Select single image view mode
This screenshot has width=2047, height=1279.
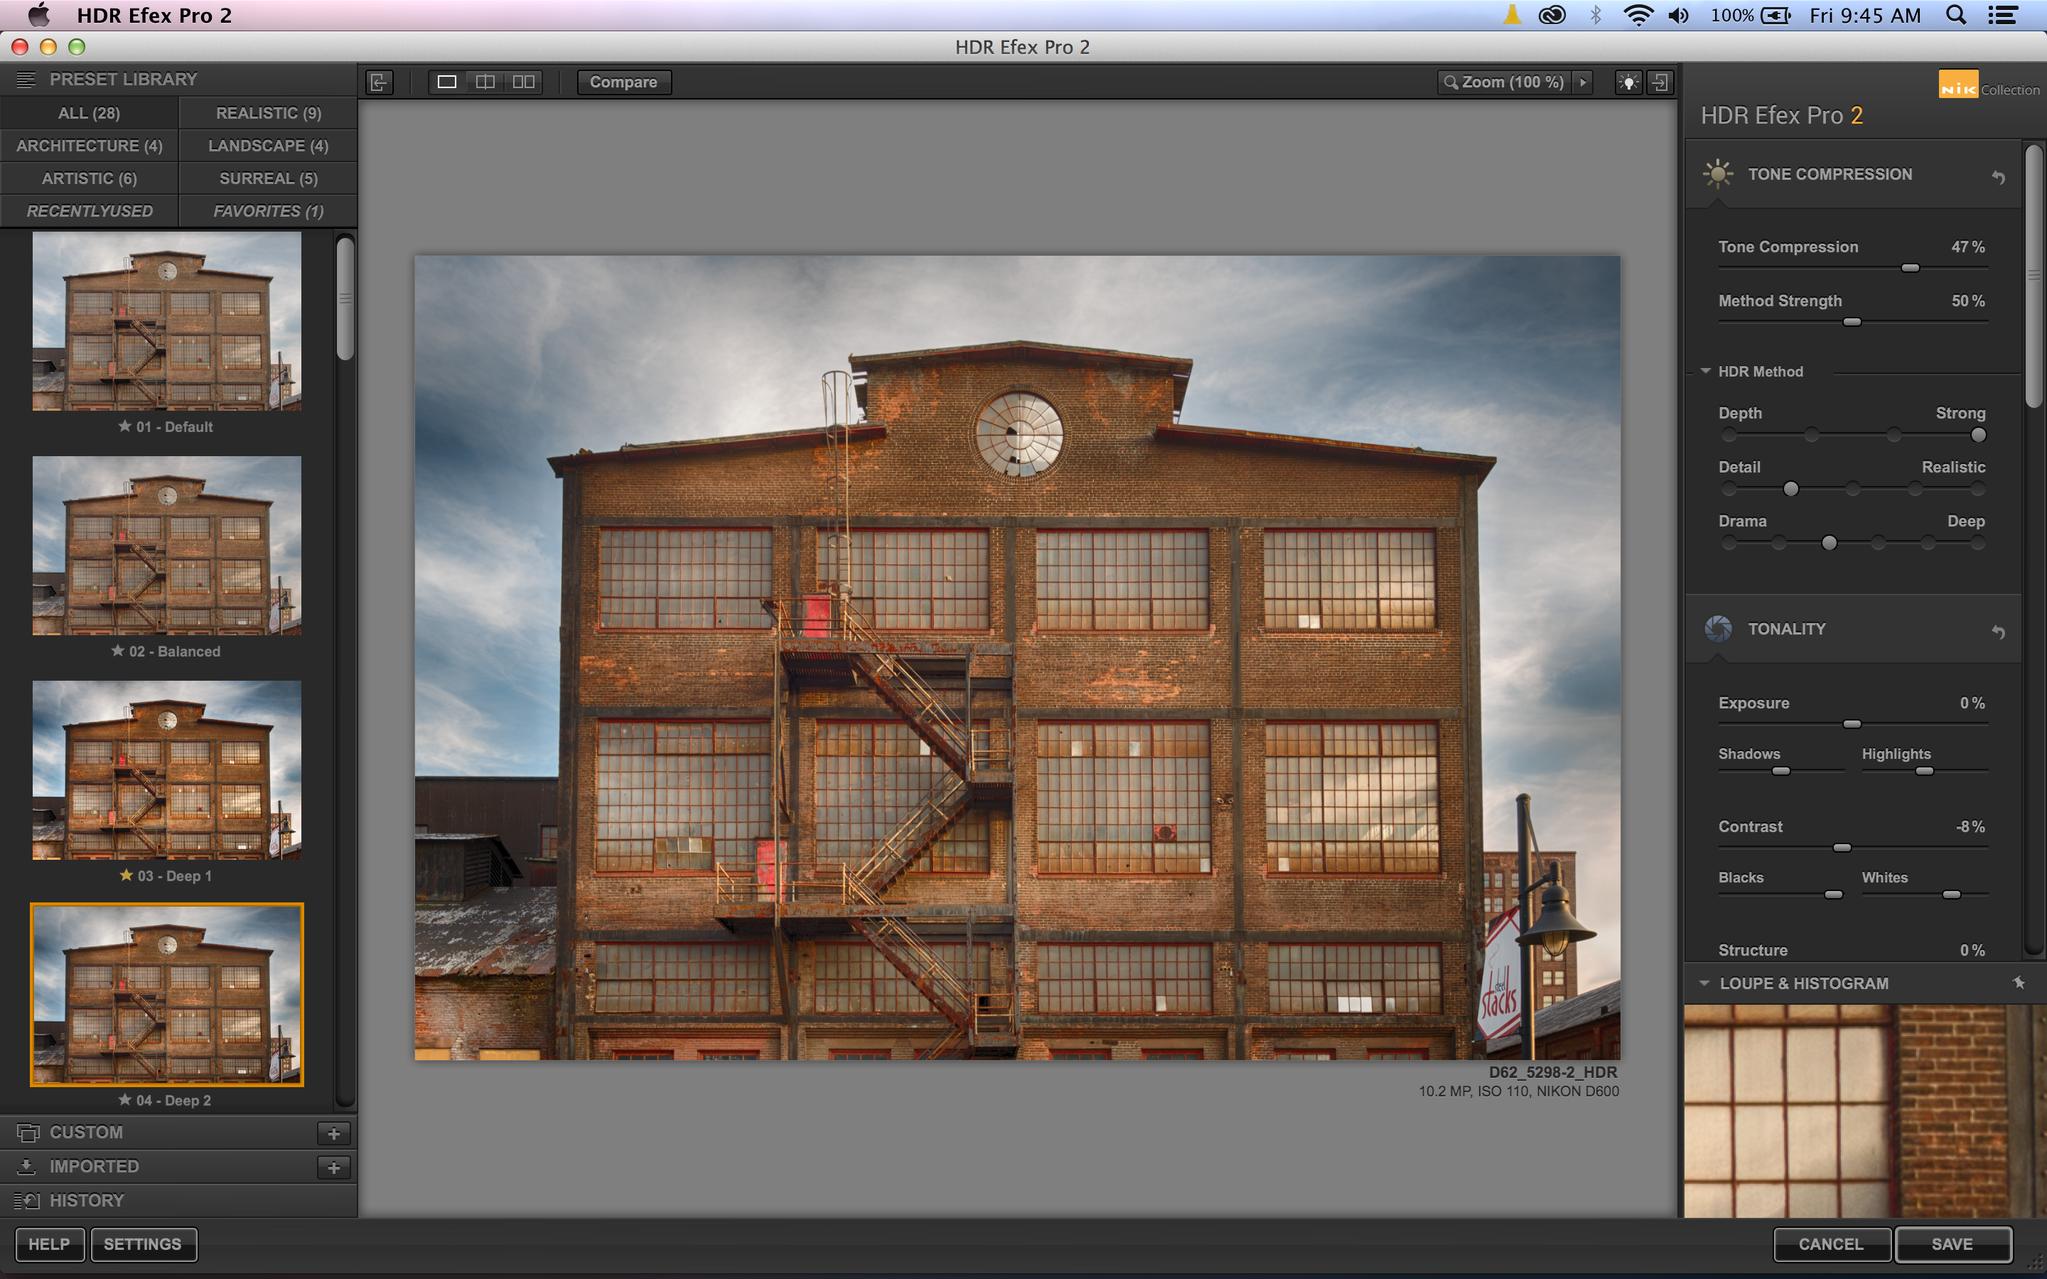[x=447, y=82]
